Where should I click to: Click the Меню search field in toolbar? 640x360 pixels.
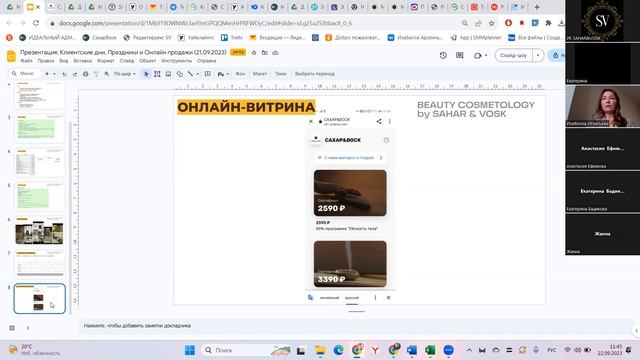25,74
